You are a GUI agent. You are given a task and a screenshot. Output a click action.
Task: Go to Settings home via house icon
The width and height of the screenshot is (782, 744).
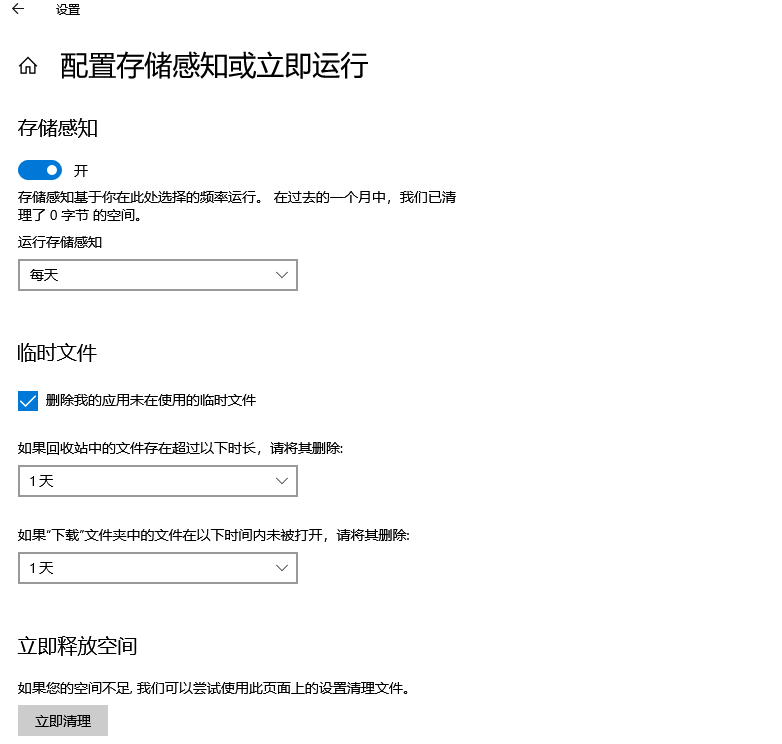(x=28, y=67)
